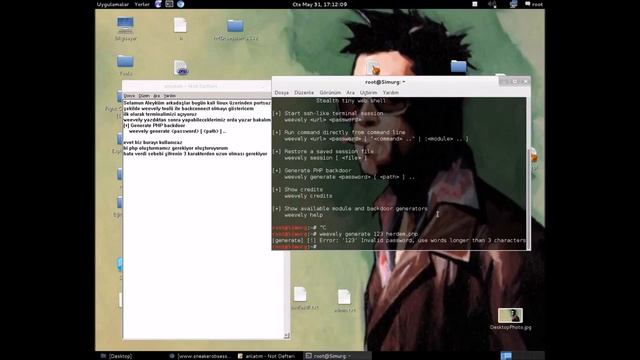This screenshot has width=640, height=360.
Task: Open the root user menu
Action: pyautogui.click(x=534, y=4)
